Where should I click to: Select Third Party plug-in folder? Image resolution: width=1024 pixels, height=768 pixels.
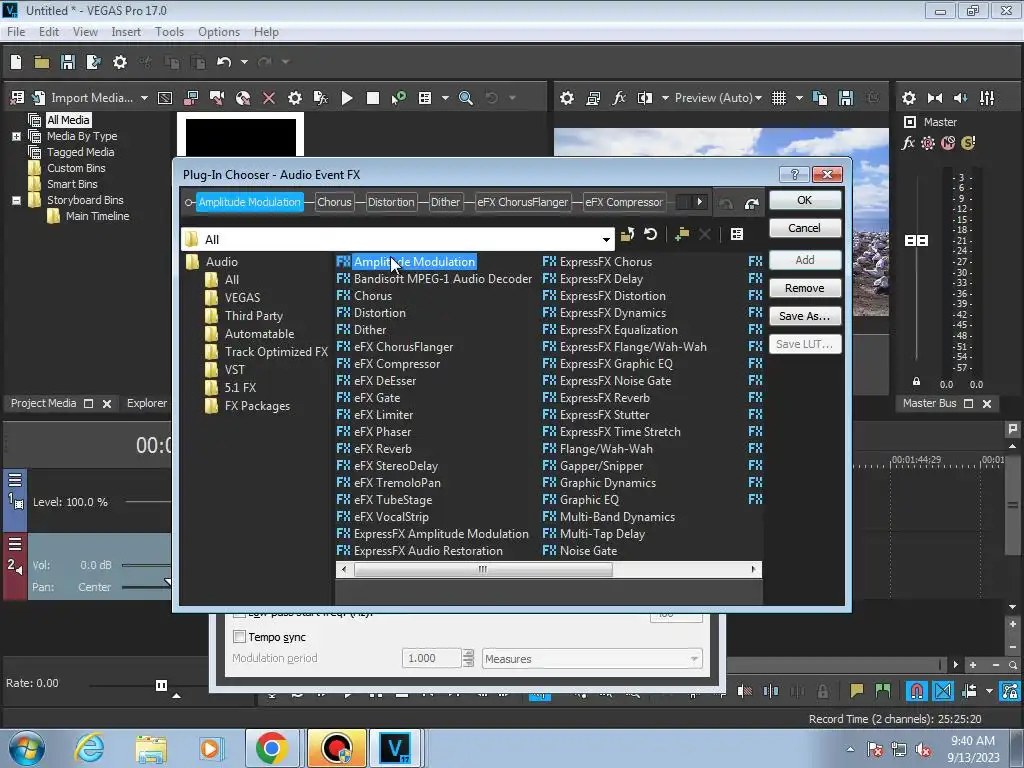(253, 315)
